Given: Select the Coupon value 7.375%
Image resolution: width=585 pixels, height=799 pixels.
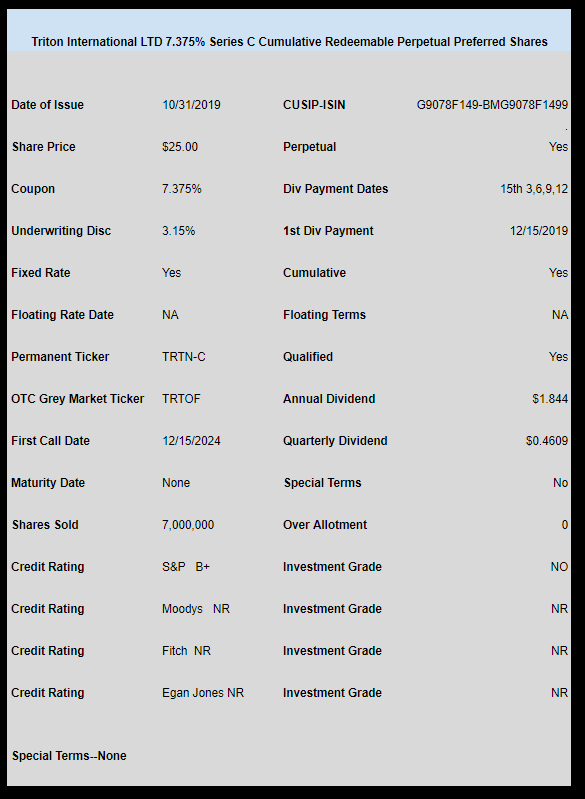Looking at the screenshot, I should [182, 189].
